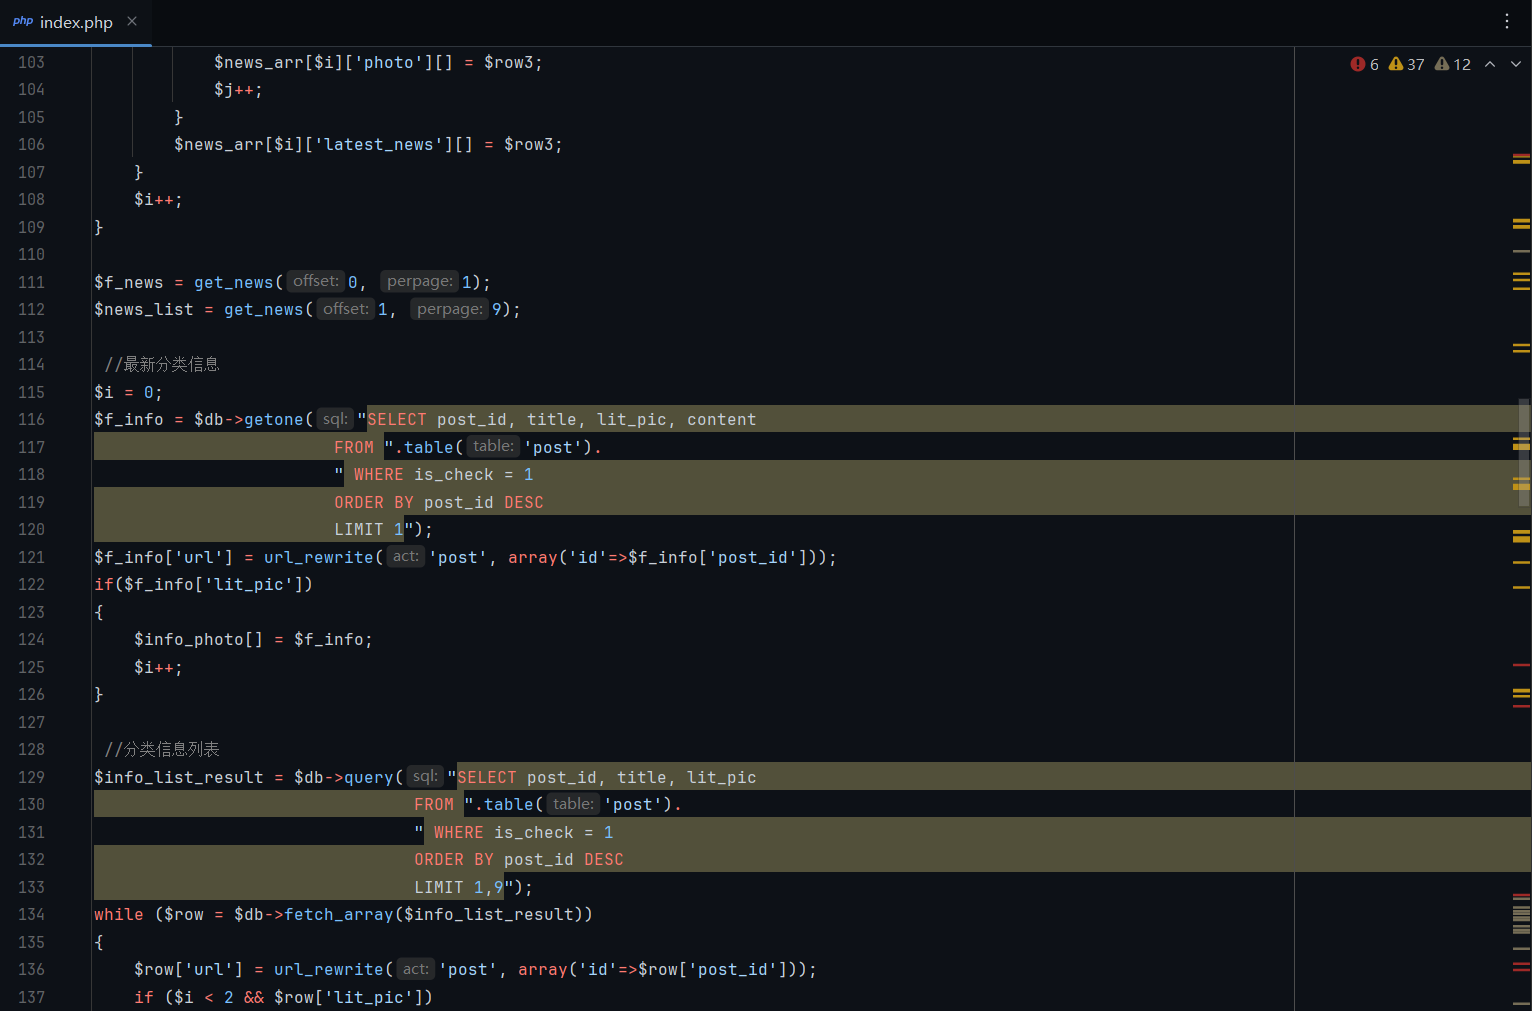The width and height of the screenshot is (1532, 1011).
Task: Click the red error count icon
Action: pyautogui.click(x=1357, y=64)
